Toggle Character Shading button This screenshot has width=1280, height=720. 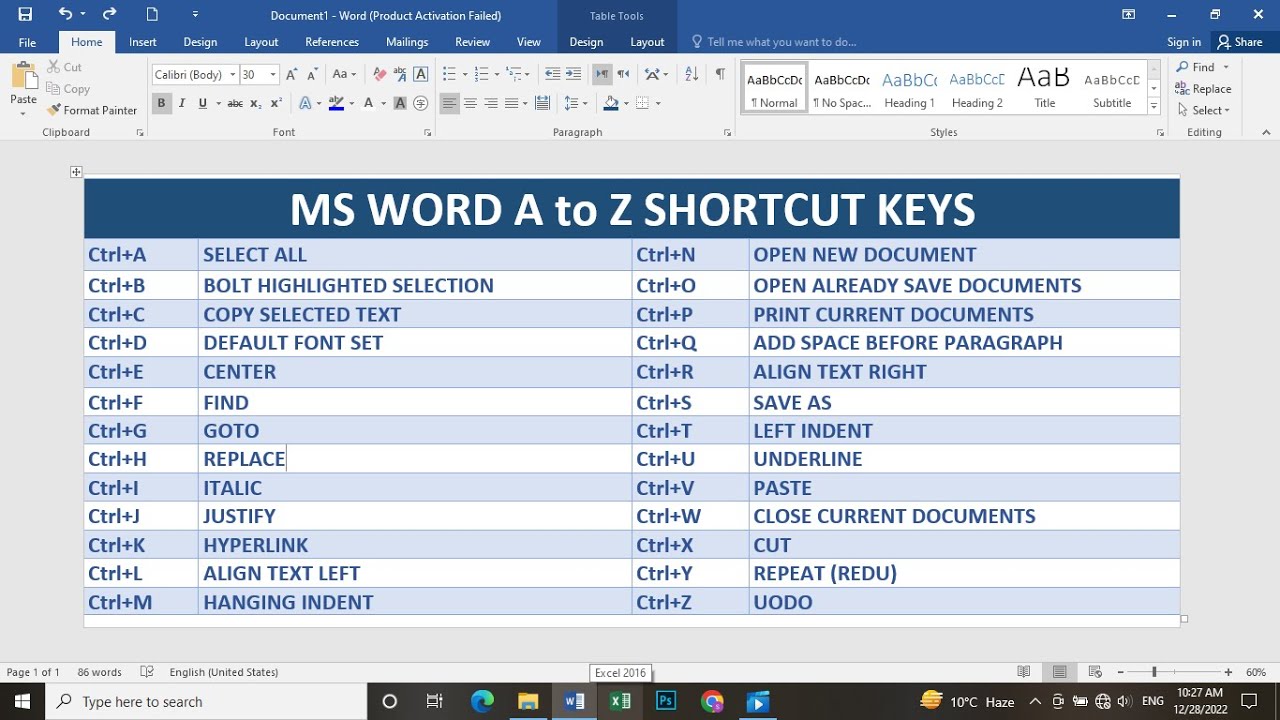point(400,103)
